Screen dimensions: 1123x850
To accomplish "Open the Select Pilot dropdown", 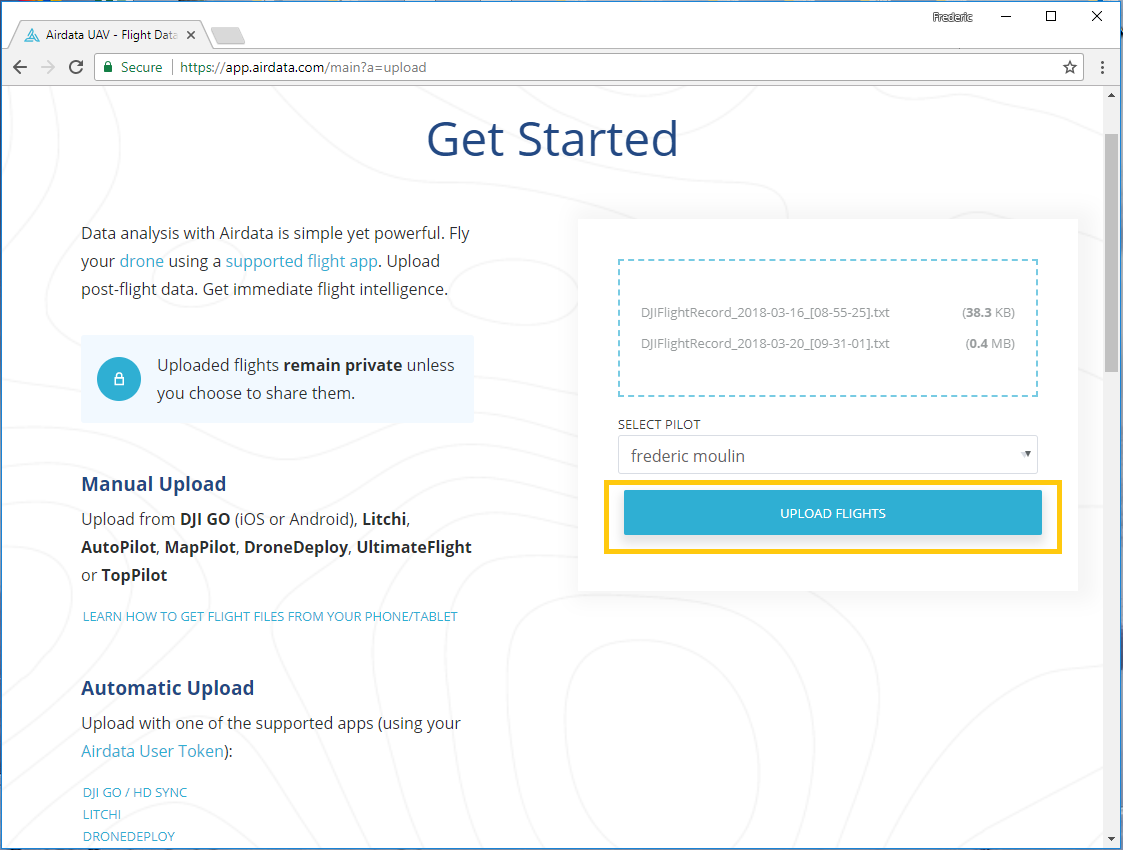I will tap(827, 455).
